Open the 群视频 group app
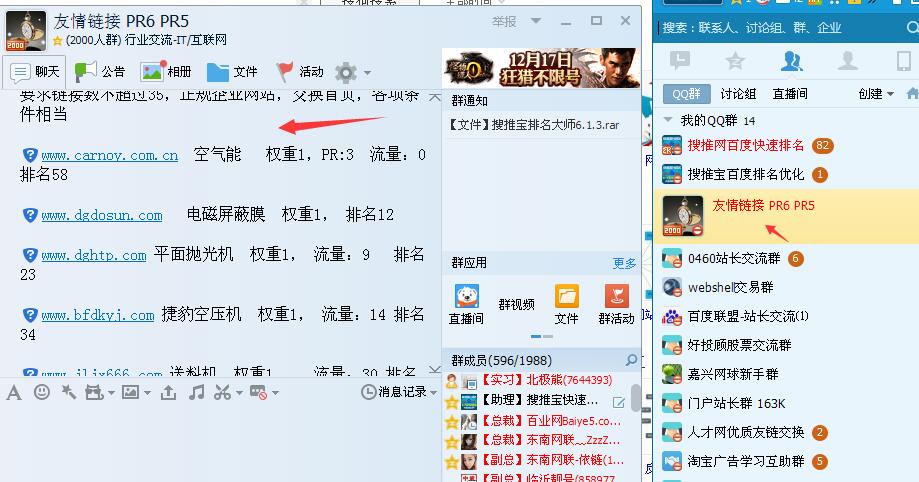The height and width of the screenshot is (482, 919). point(516,304)
